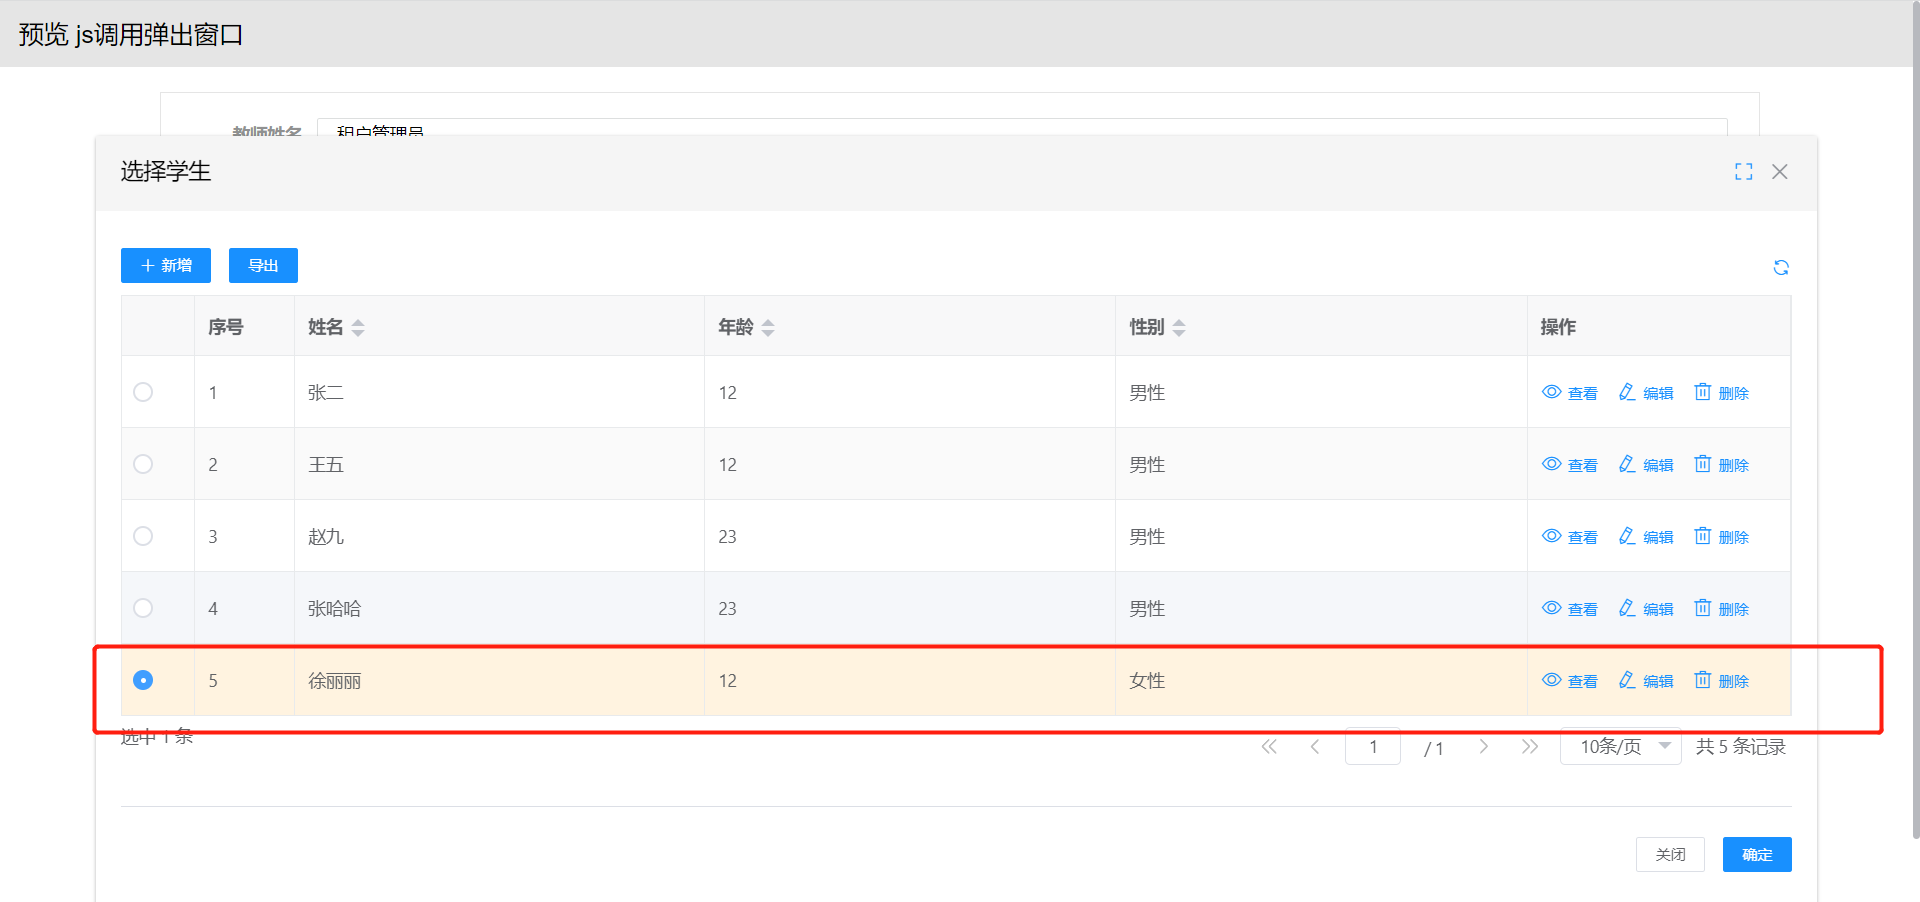The image size is (1920, 902).
Task: Click 编辑 icon in 张哈哈 row
Action: (1627, 608)
